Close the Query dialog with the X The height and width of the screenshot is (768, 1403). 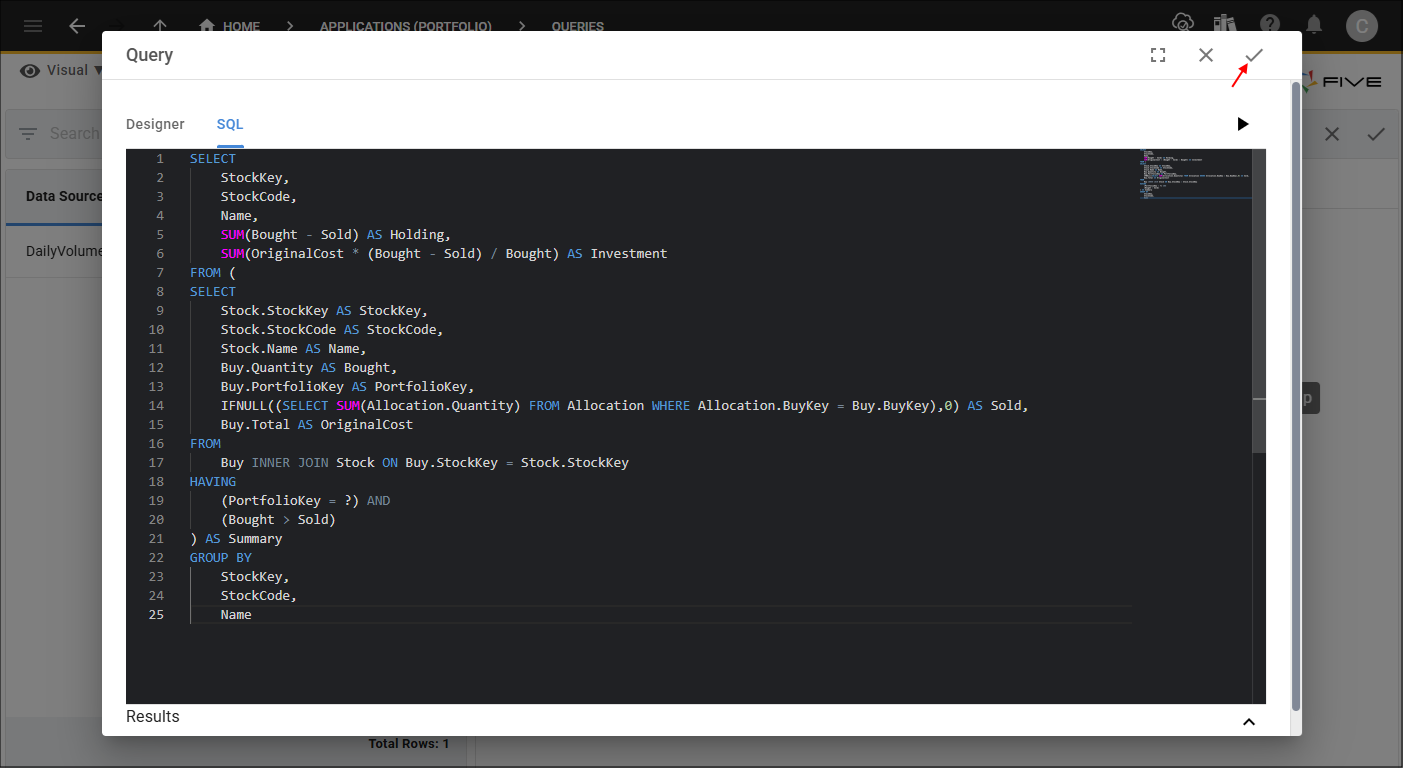[x=1206, y=56]
